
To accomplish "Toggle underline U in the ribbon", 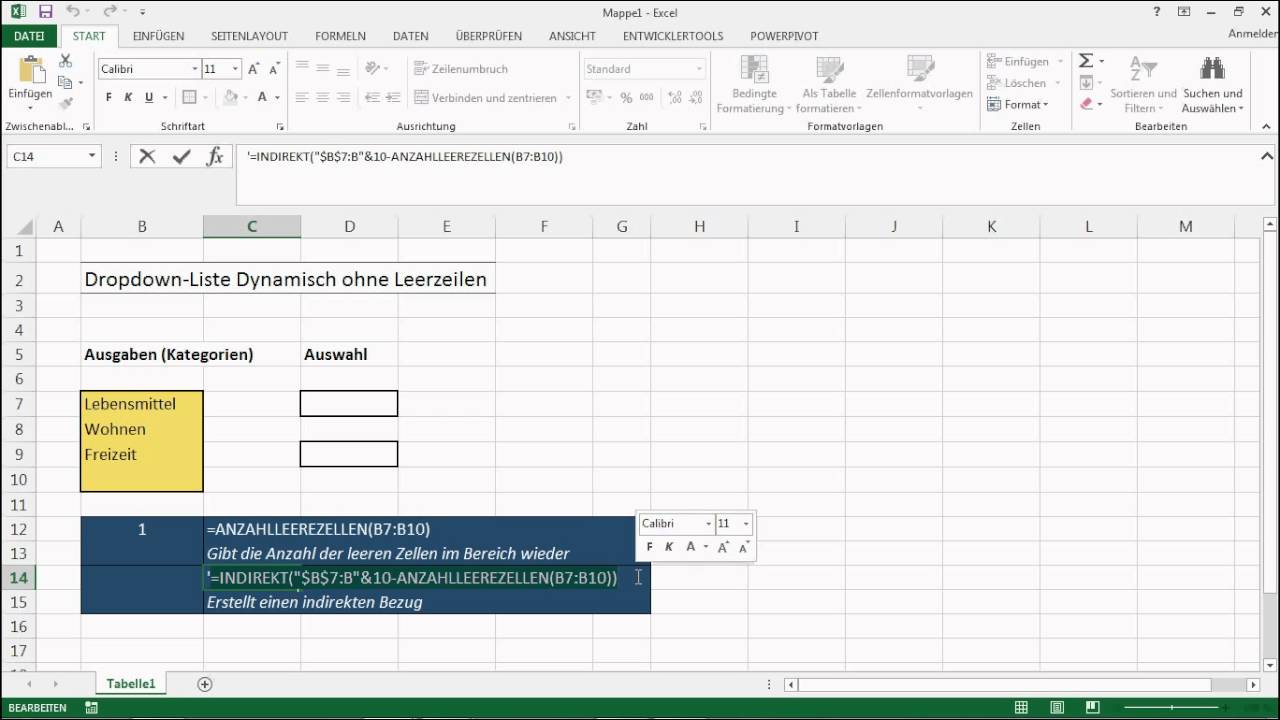I will [x=149, y=97].
